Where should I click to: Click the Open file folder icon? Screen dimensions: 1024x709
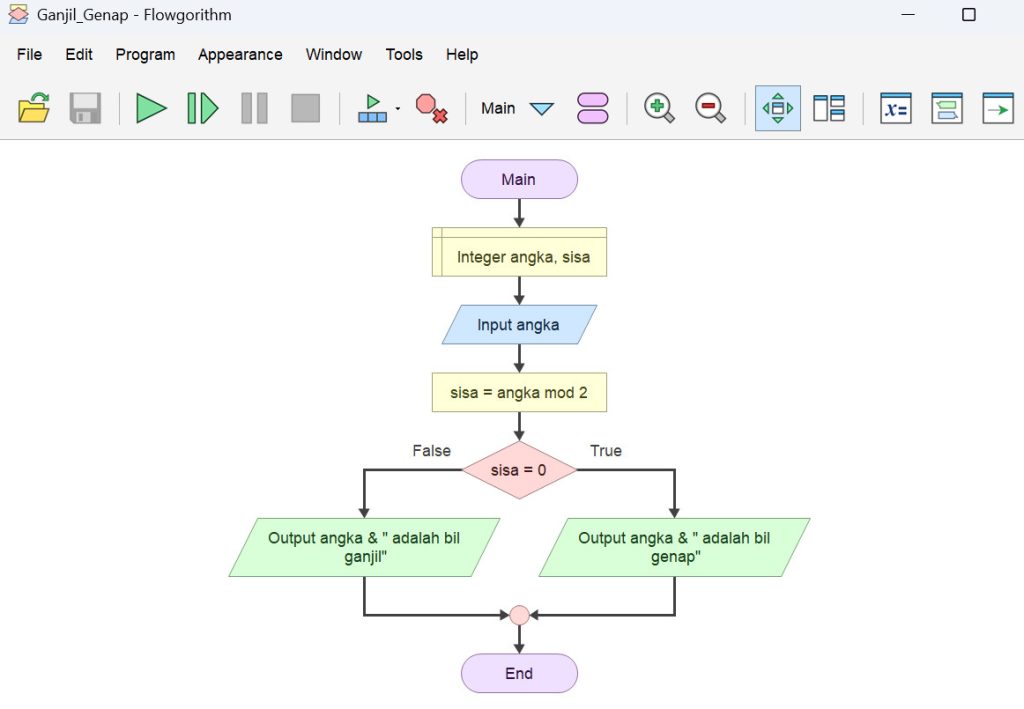coord(34,108)
